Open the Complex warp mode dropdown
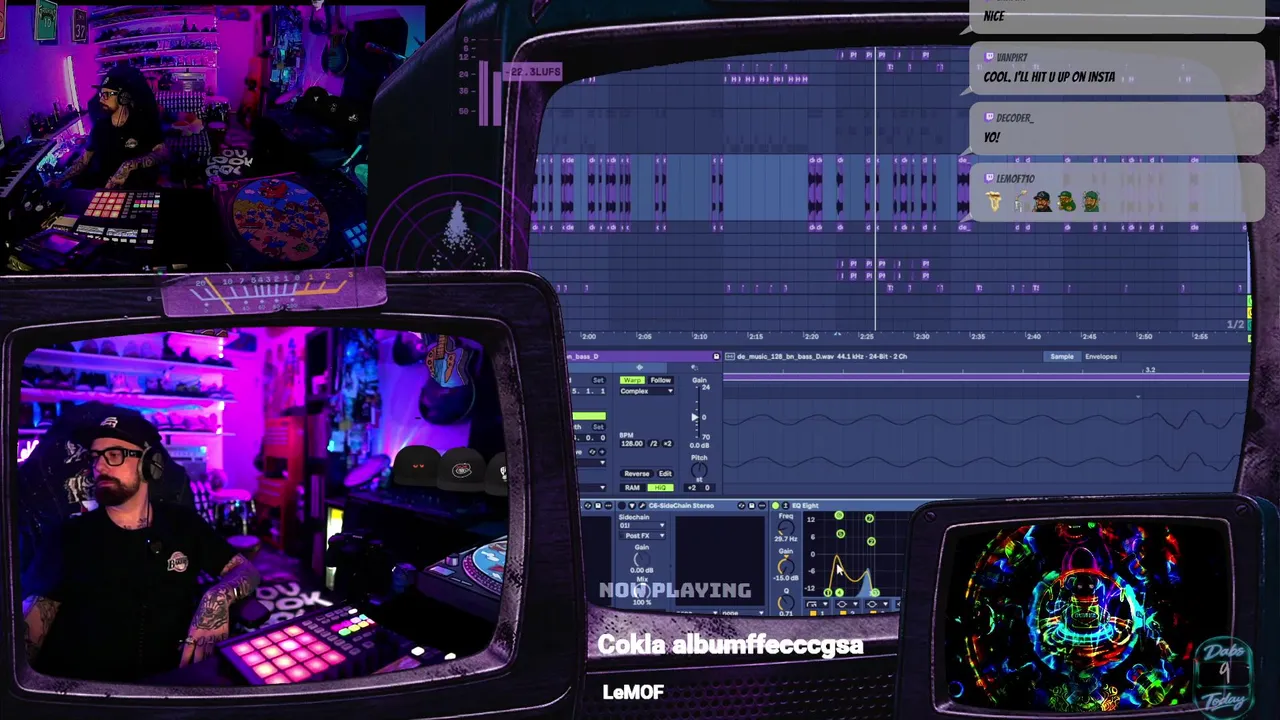The height and width of the screenshot is (720, 1280). tap(647, 391)
